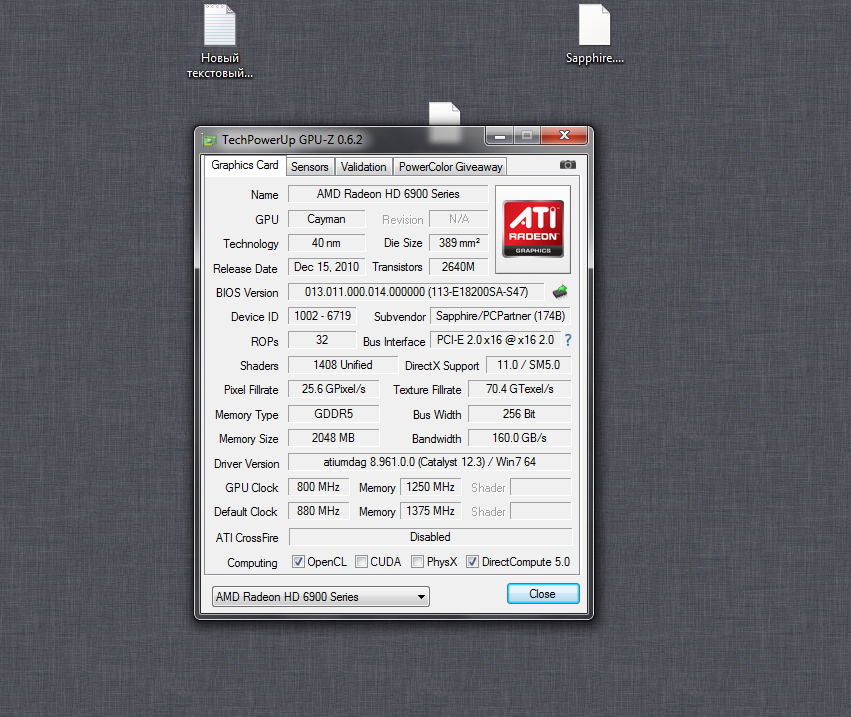
Task: Click the Default Clock field 880 MHz
Action: pyautogui.click(x=319, y=511)
